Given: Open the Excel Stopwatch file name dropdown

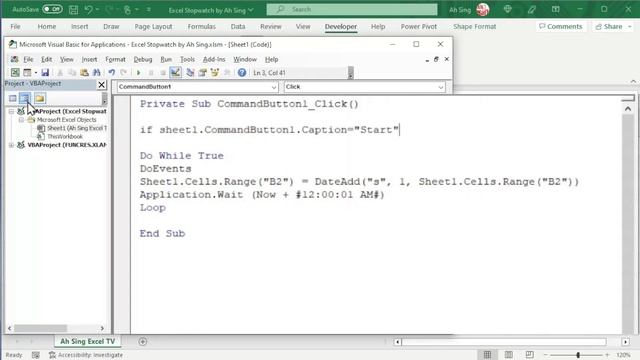Looking at the screenshot, I should (x=251, y=10).
